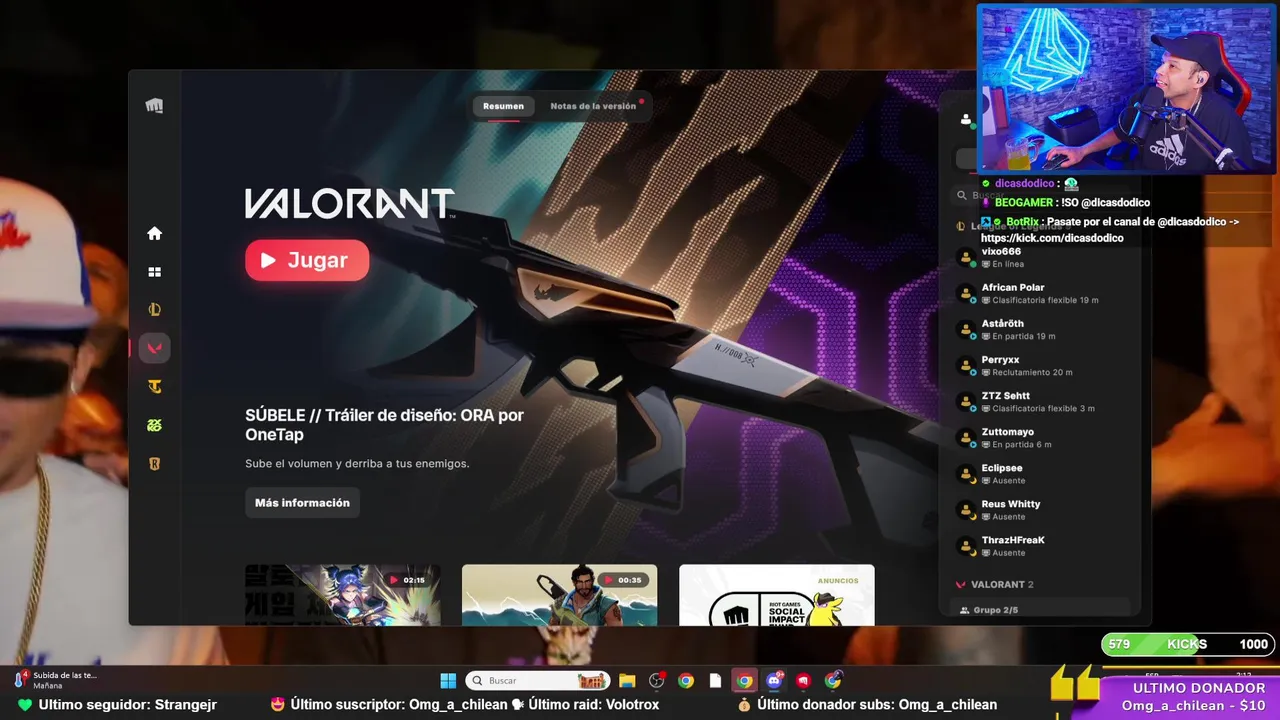Screen dimensions: 1280x720
Task: Select friend name ThrazHFreaK
Action: point(1013,539)
